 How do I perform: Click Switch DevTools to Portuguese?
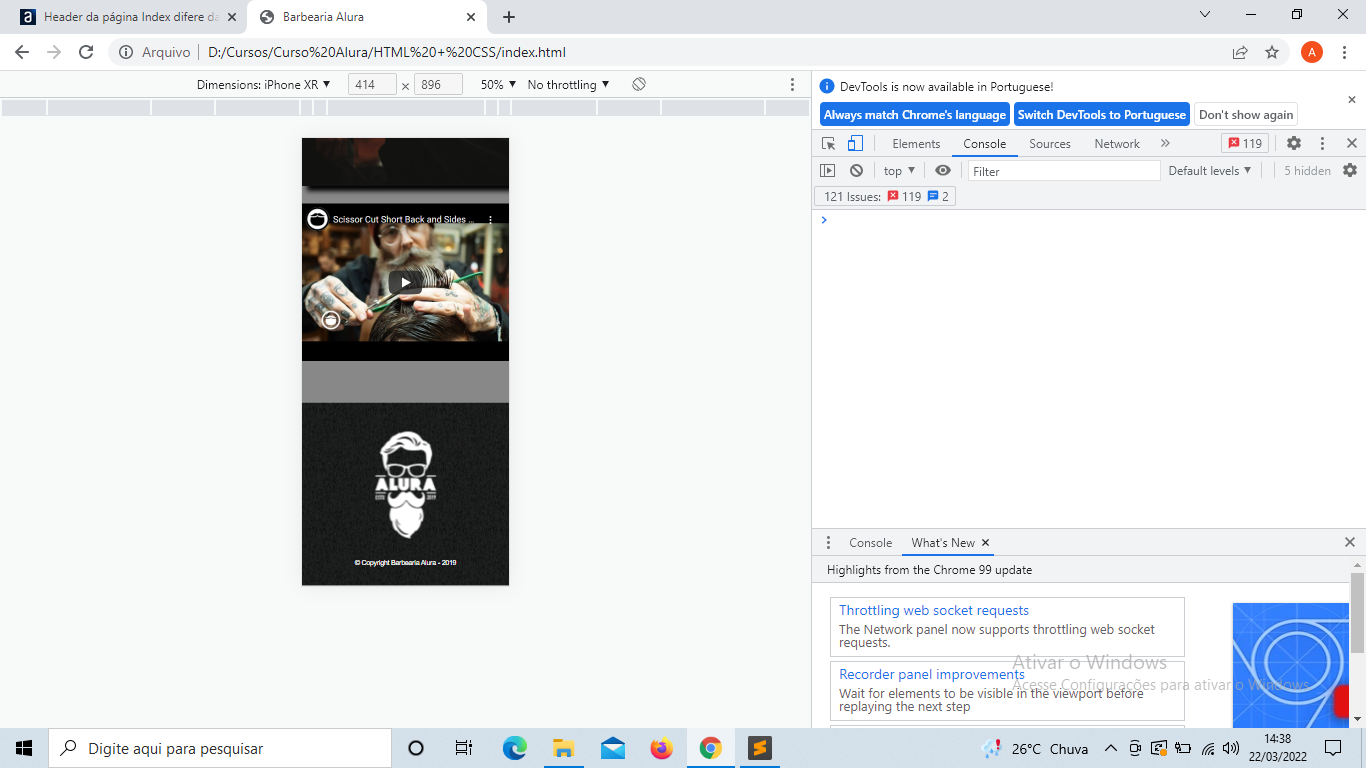(1102, 115)
